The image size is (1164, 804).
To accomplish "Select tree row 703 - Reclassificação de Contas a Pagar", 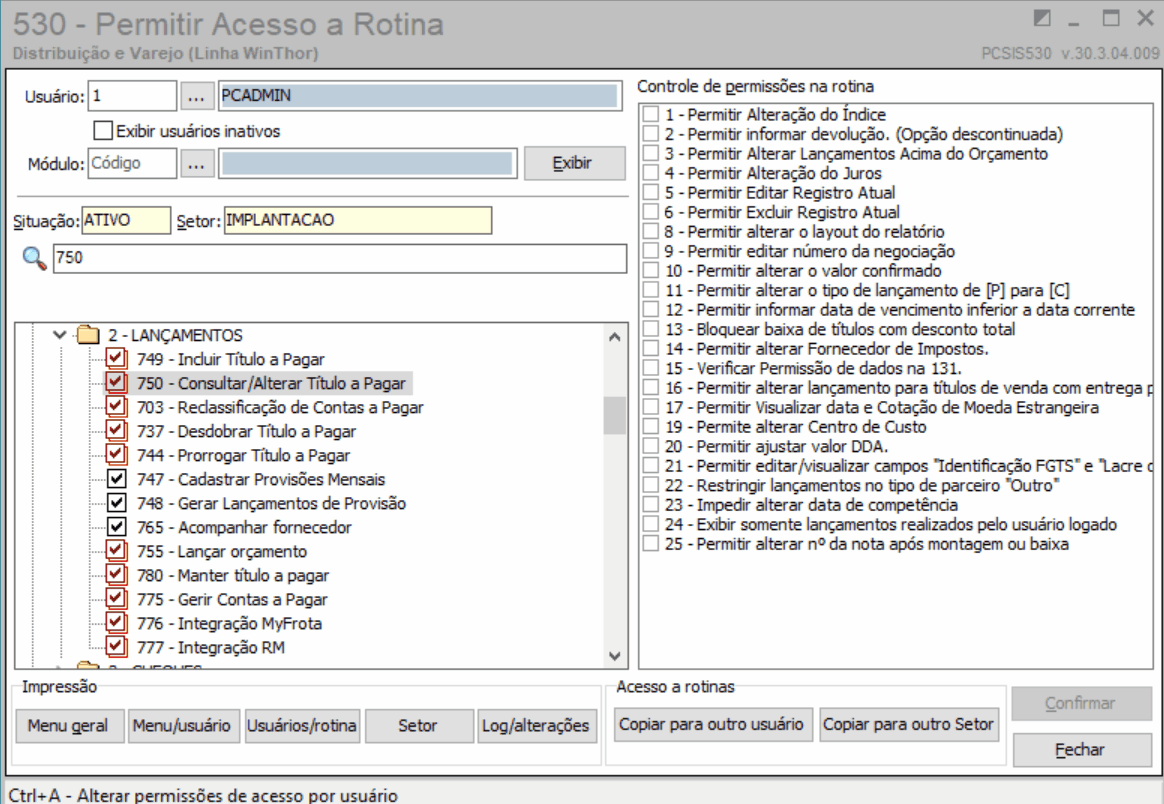I will coord(280,407).
